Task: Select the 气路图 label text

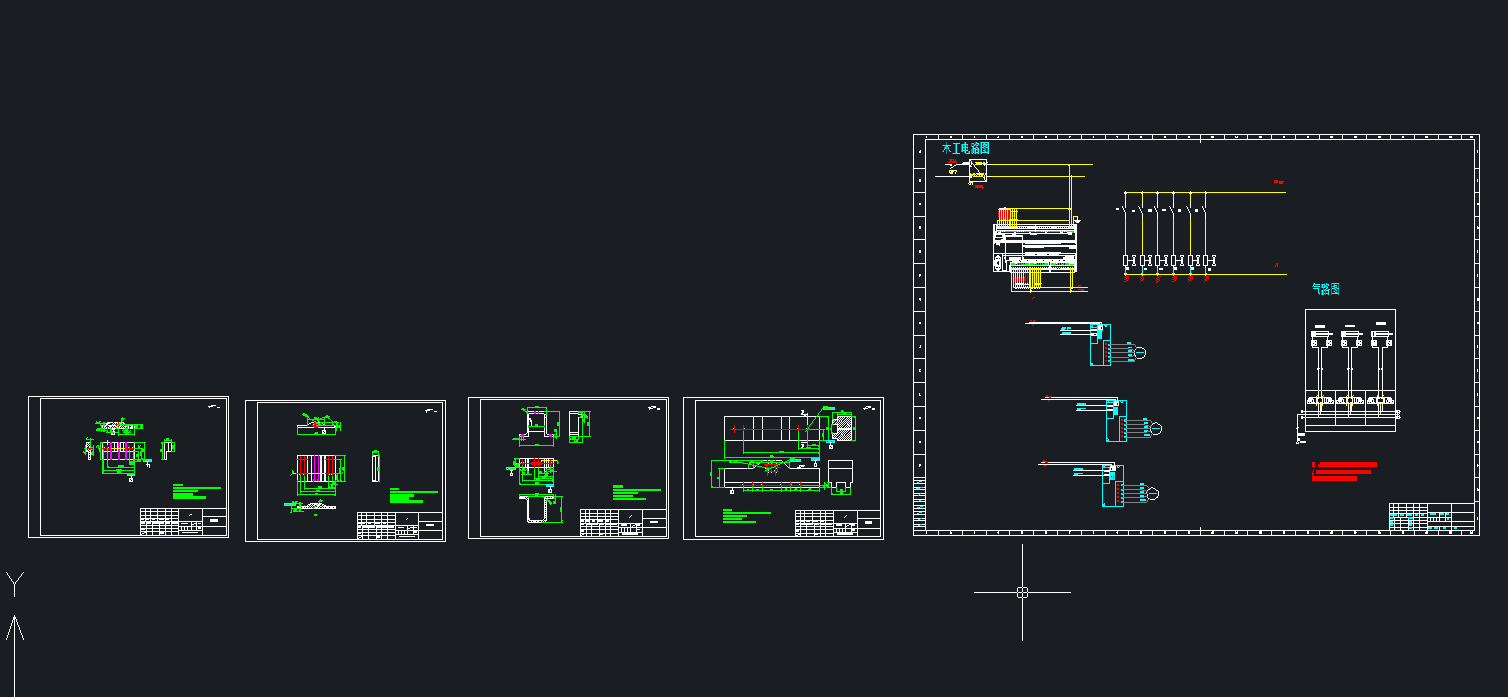Action: [x=1326, y=288]
